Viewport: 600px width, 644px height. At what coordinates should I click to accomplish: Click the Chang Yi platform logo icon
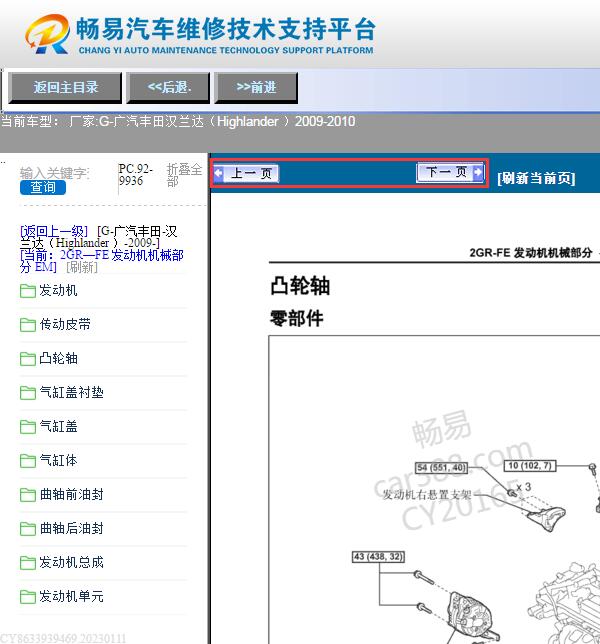point(47,34)
